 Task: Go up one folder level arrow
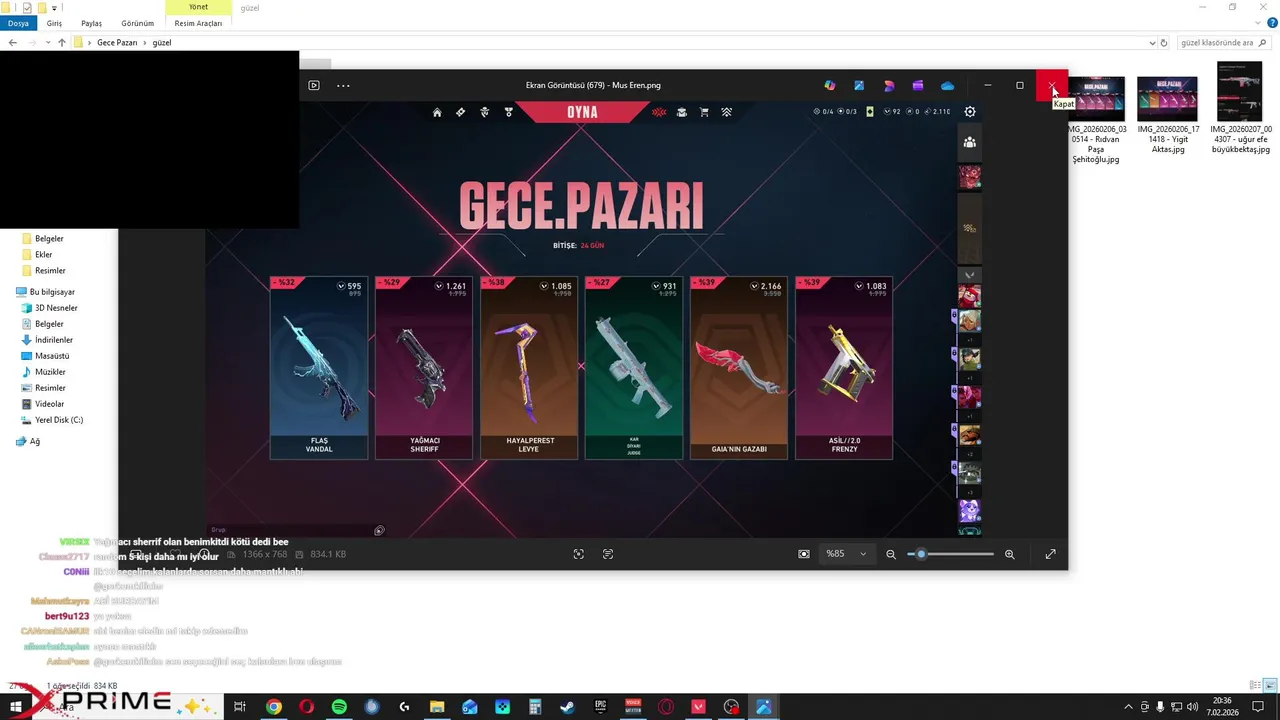[x=62, y=43]
